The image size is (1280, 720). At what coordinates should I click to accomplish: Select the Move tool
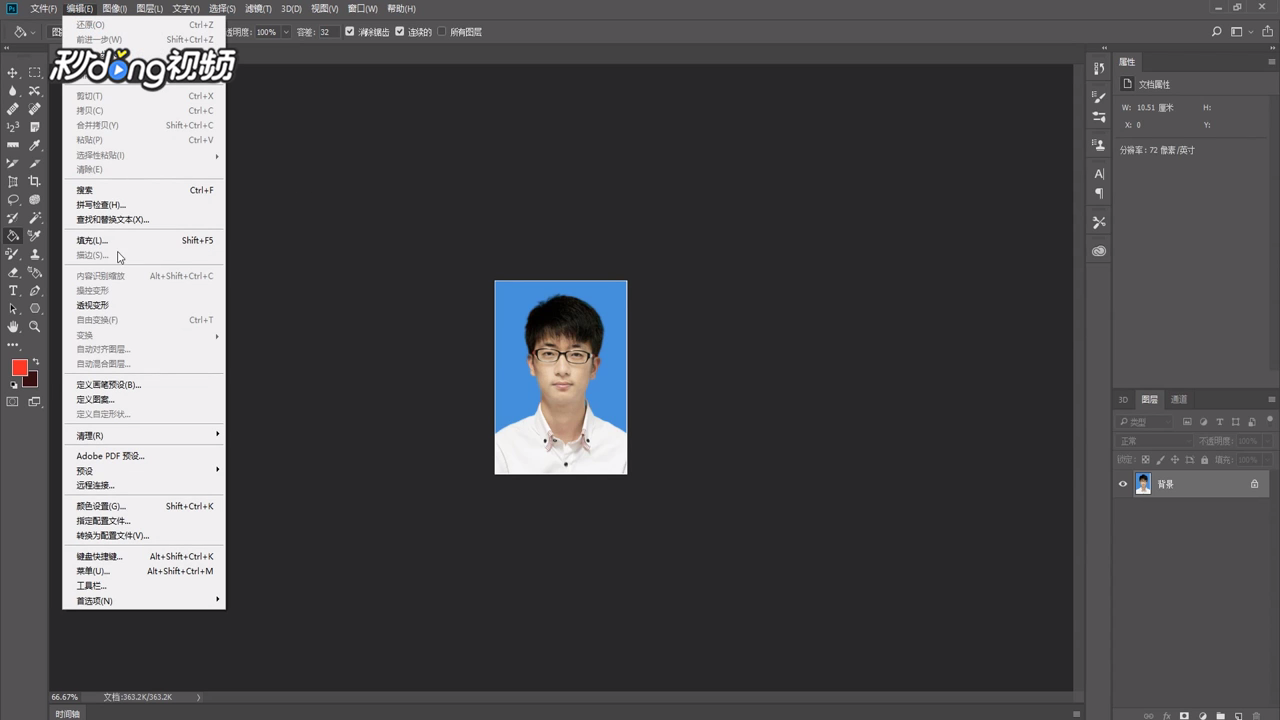[x=12, y=73]
